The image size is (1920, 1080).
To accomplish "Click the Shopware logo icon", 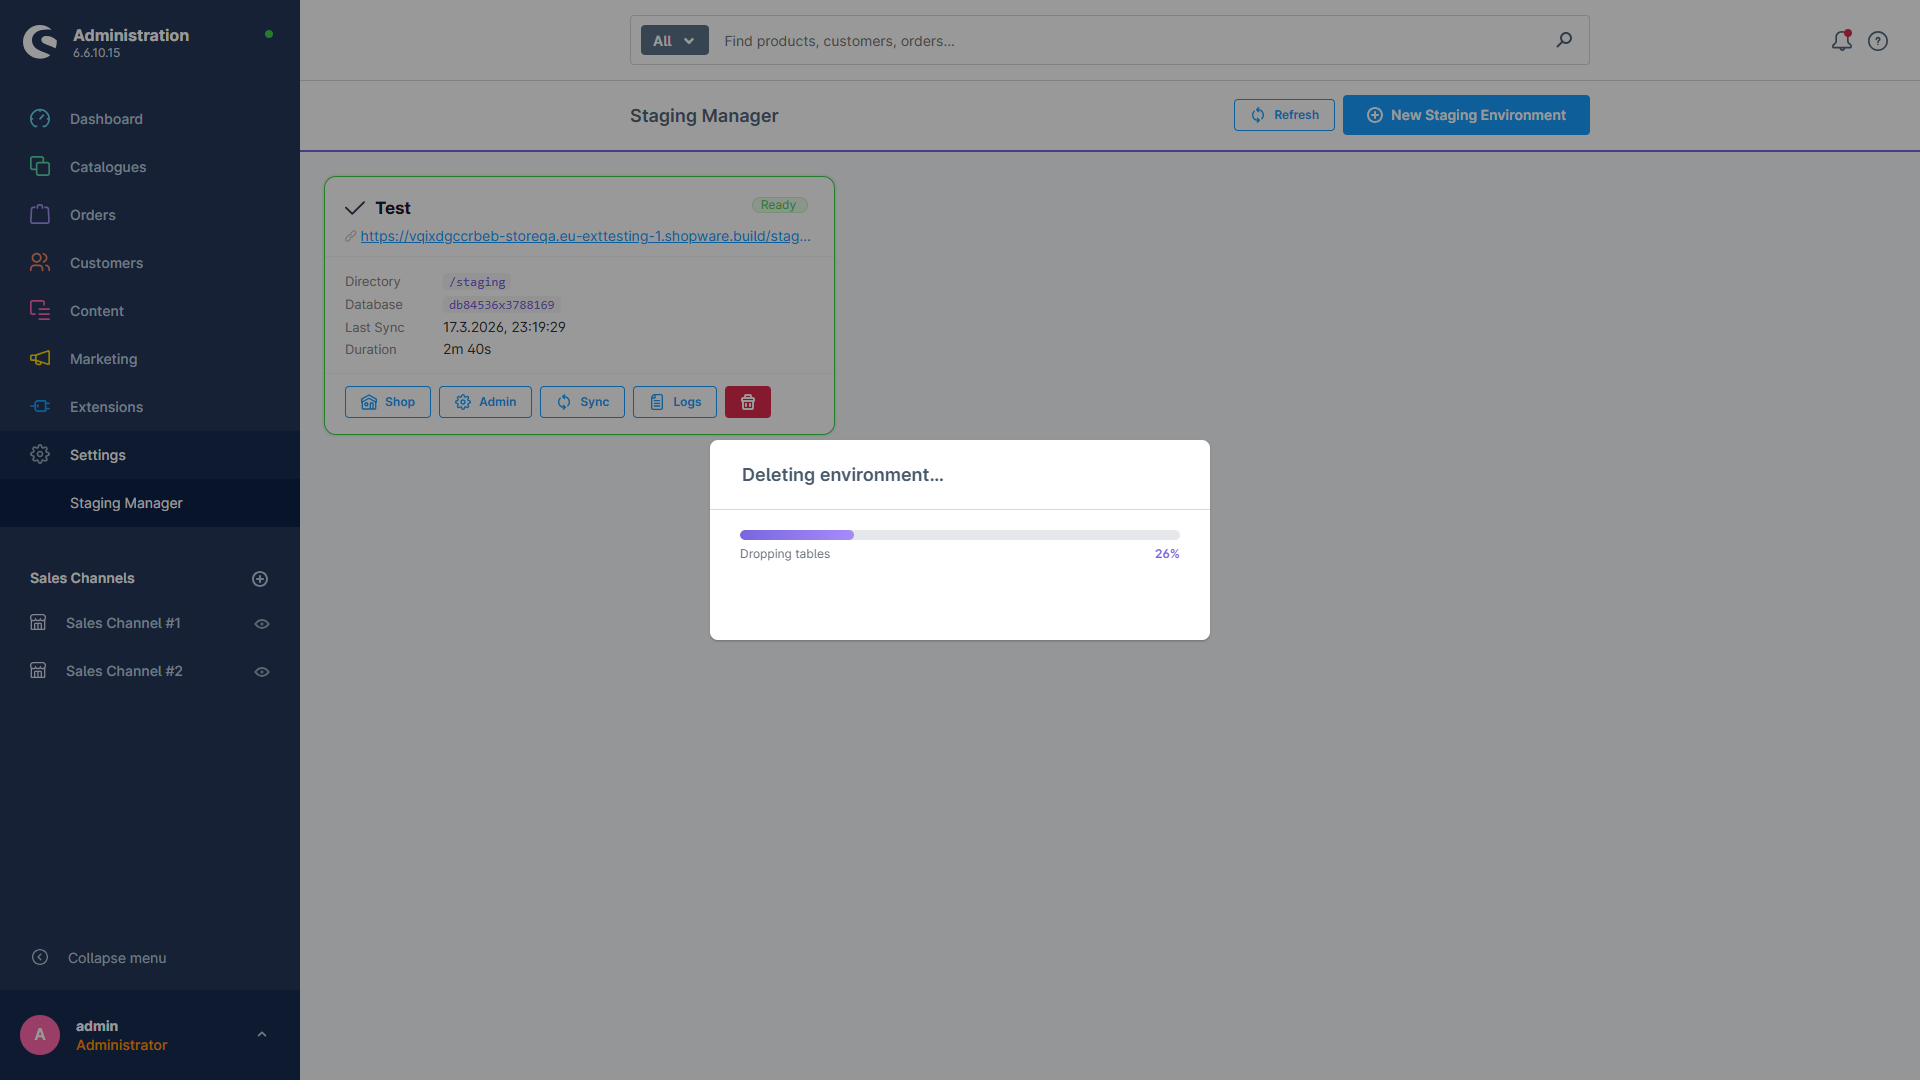I will [x=40, y=42].
